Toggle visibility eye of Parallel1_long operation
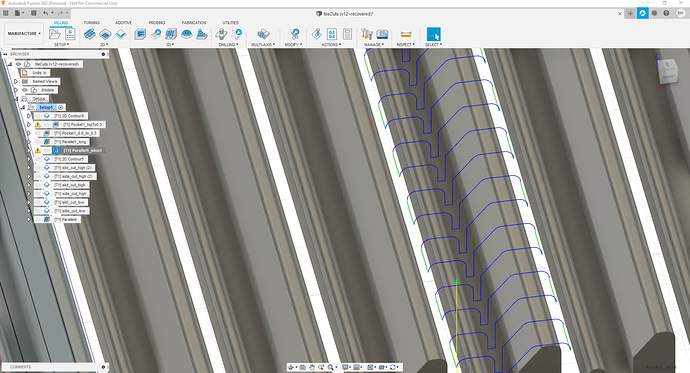Viewport: 690px width, 373px height. click(x=38, y=142)
